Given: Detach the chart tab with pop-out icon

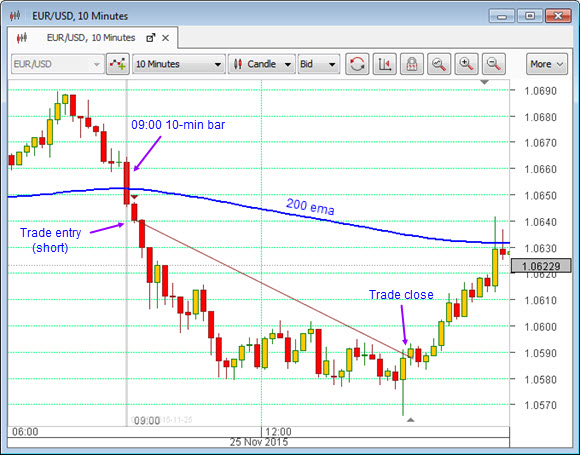Looking at the screenshot, I should tap(151, 38).
